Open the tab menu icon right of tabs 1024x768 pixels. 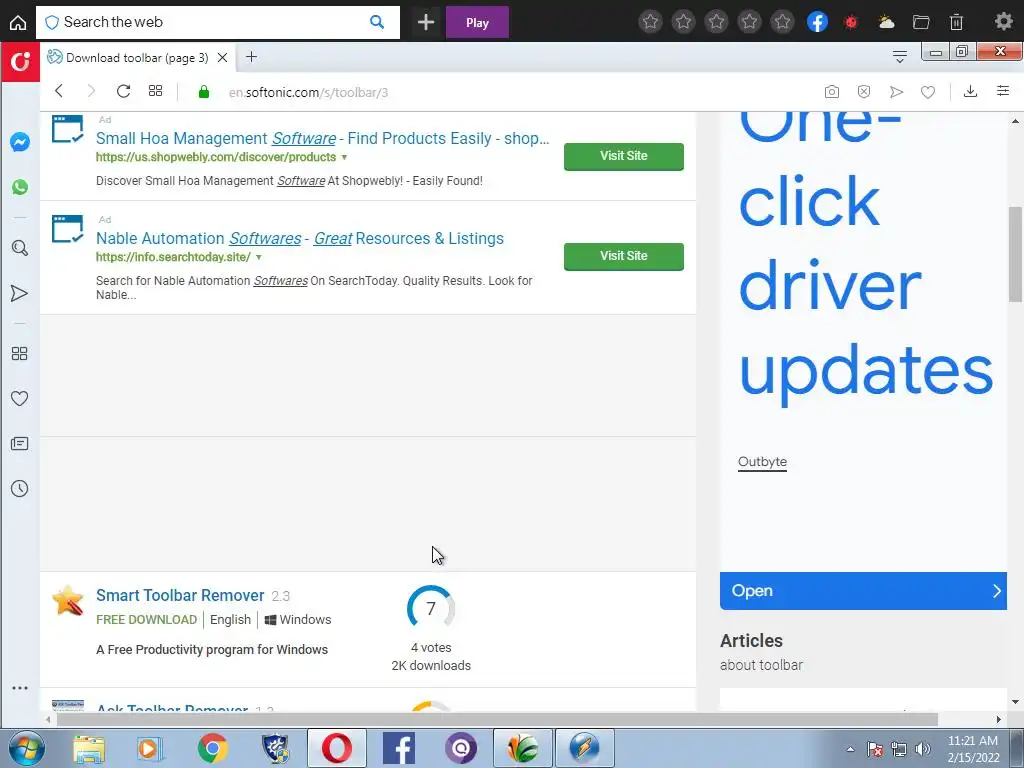click(x=899, y=57)
